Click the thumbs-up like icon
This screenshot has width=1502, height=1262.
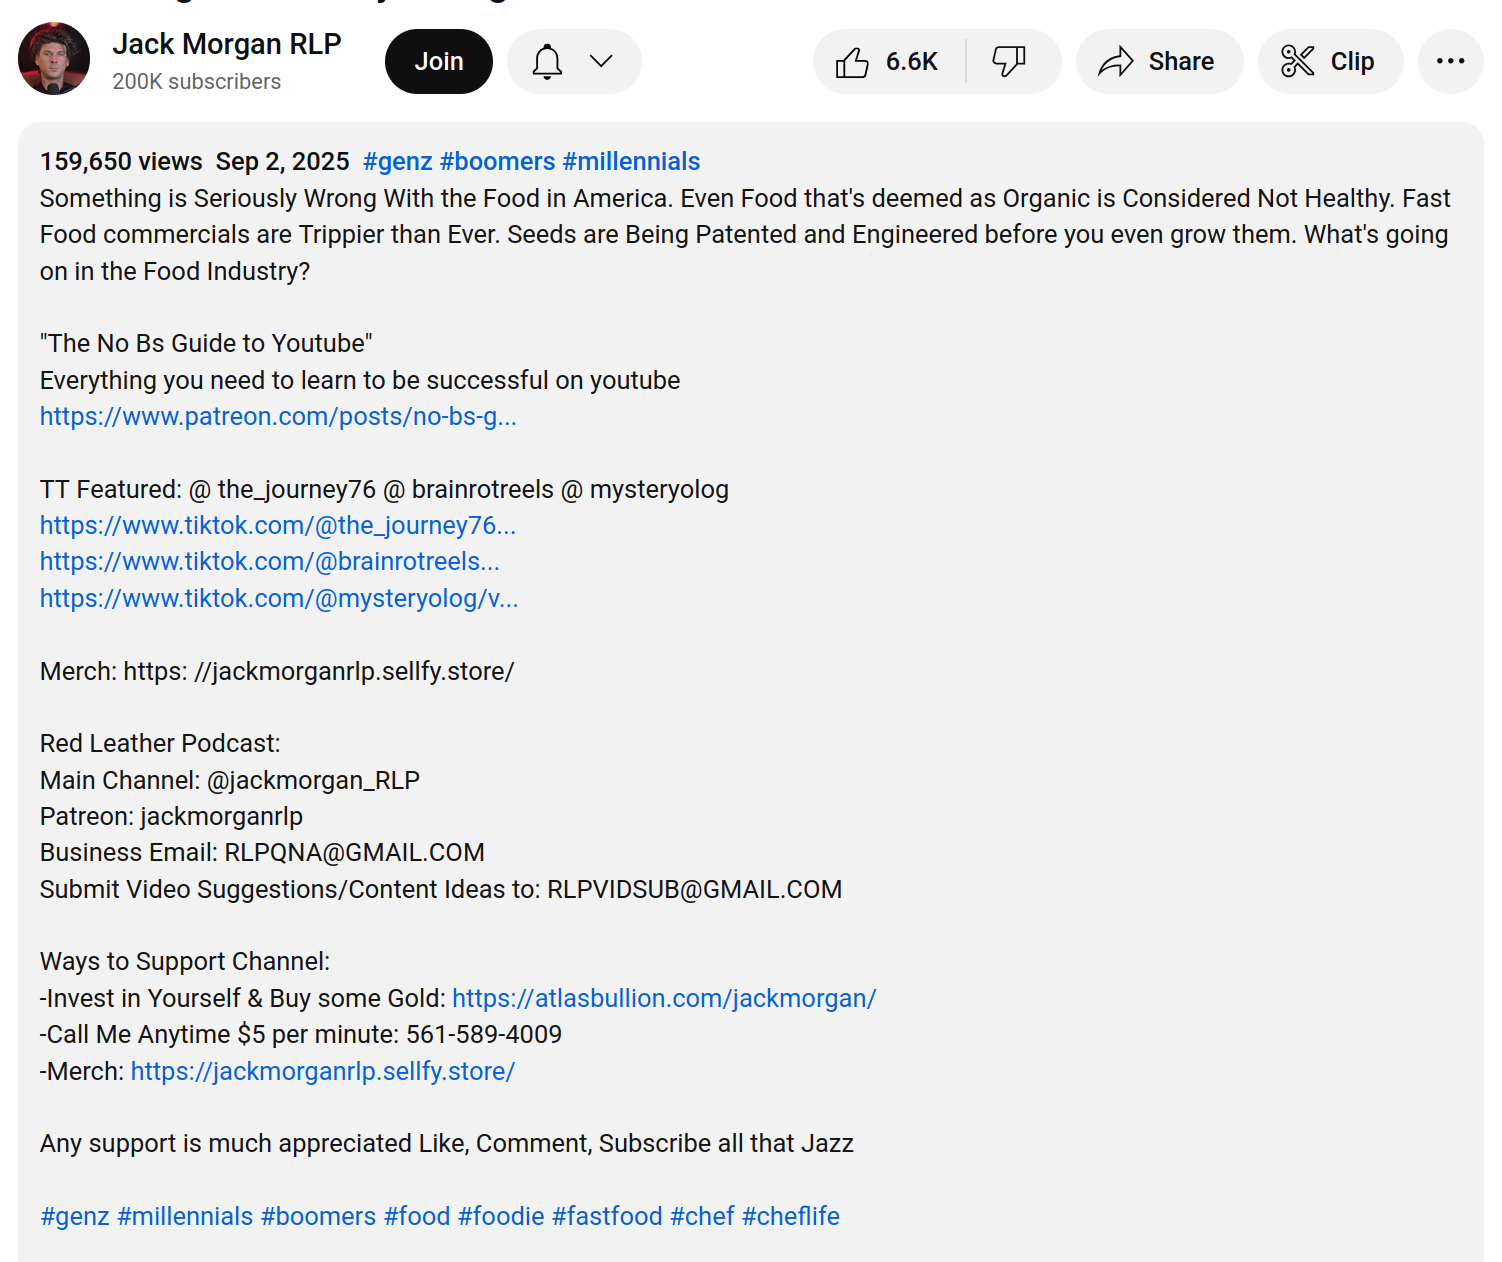tap(852, 62)
